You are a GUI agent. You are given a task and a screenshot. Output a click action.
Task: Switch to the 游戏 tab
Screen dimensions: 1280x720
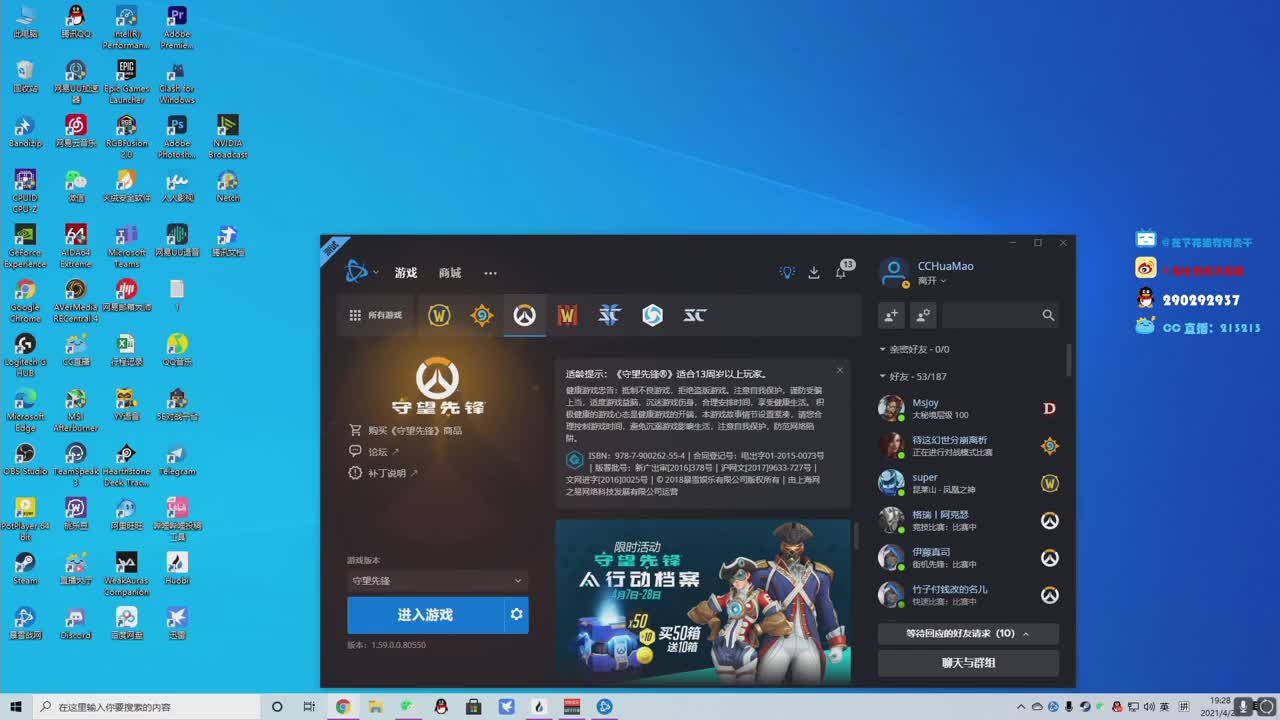click(x=406, y=273)
